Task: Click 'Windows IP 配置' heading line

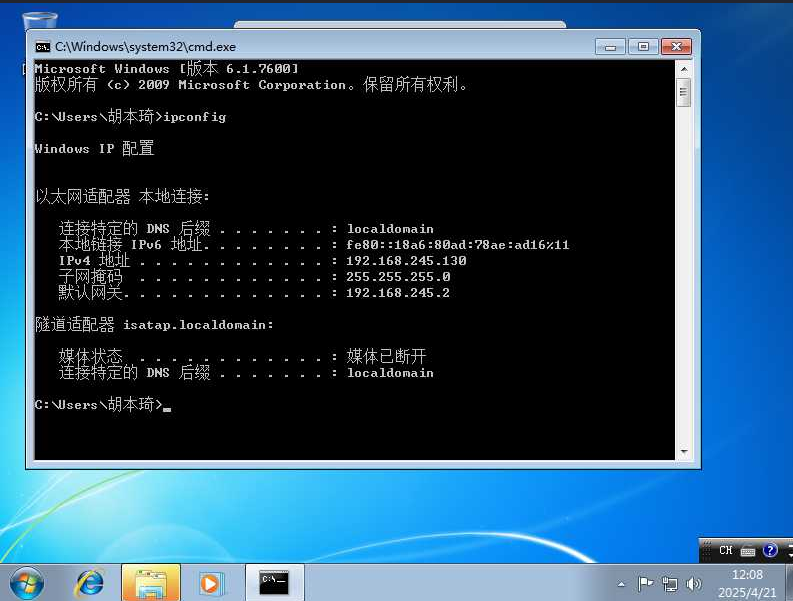Action: 95,148
